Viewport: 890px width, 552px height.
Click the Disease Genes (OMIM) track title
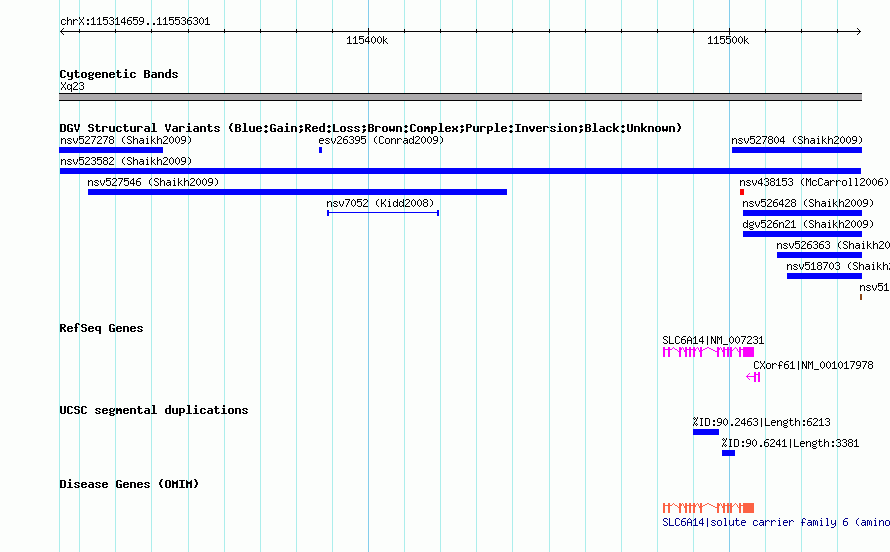tap(129, 484)
